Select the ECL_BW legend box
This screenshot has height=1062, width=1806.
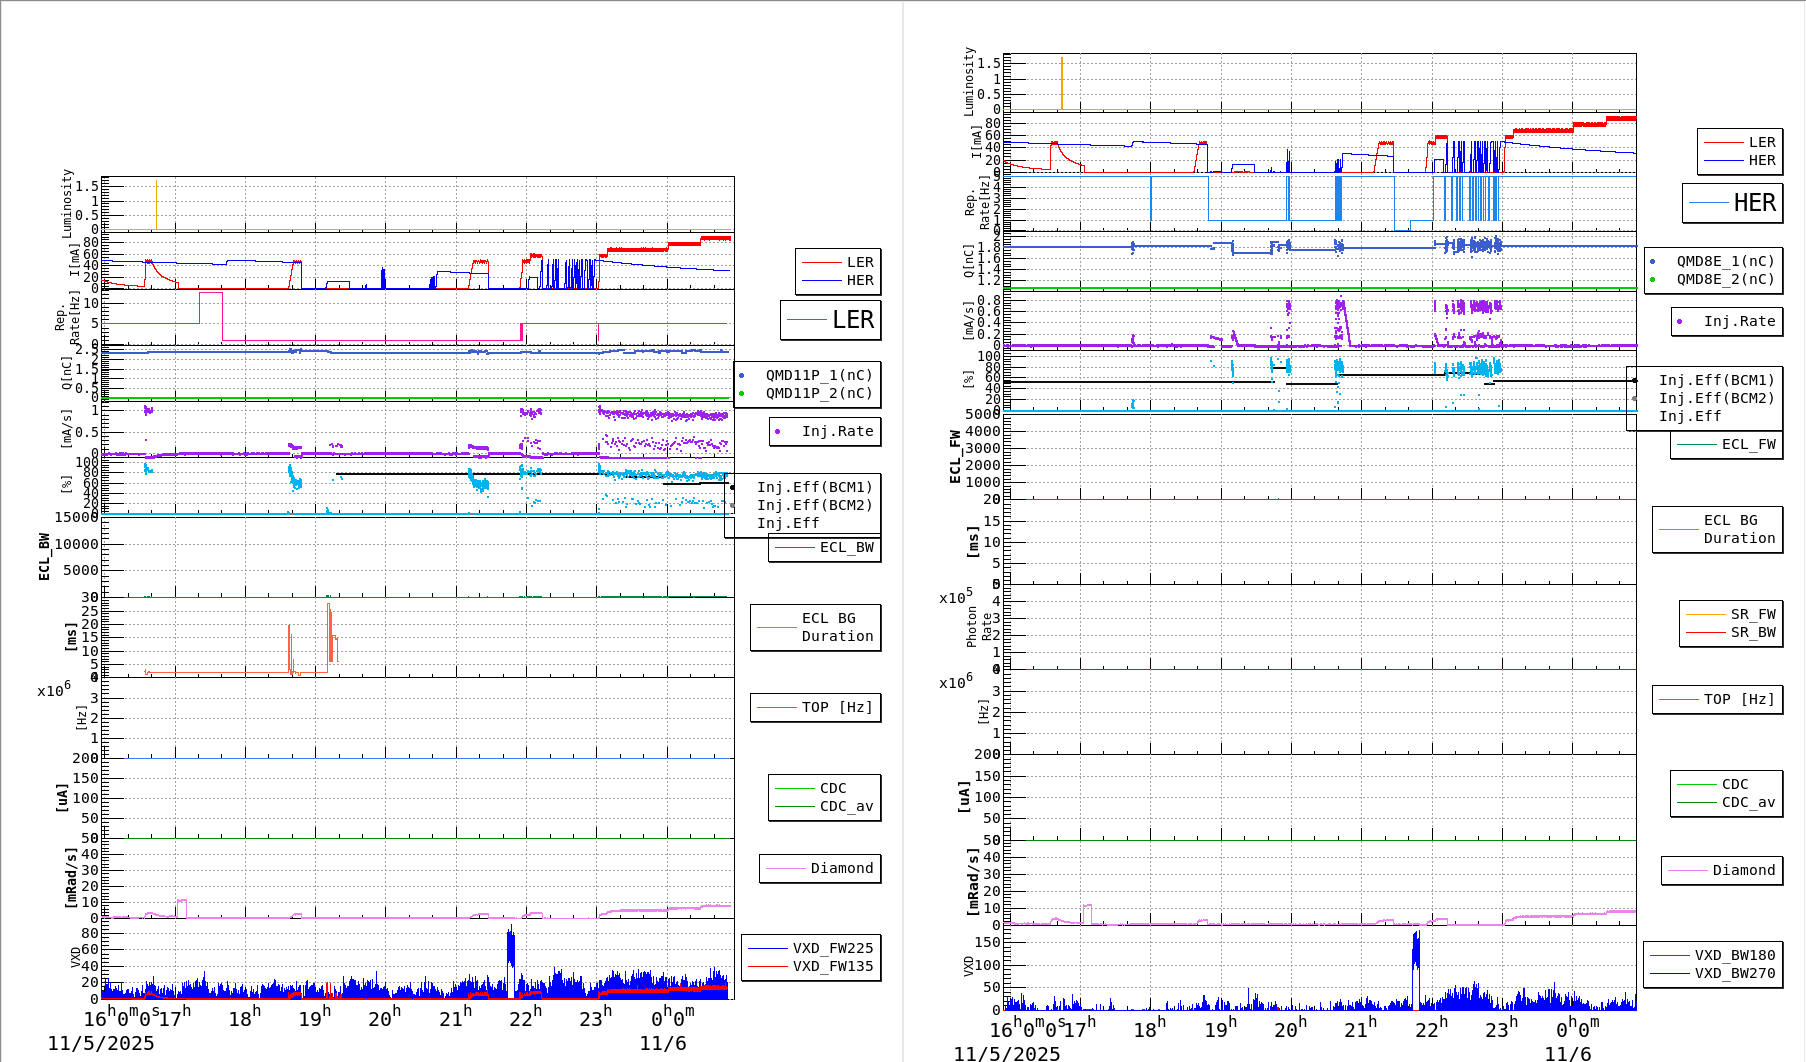tap(825, 547)
